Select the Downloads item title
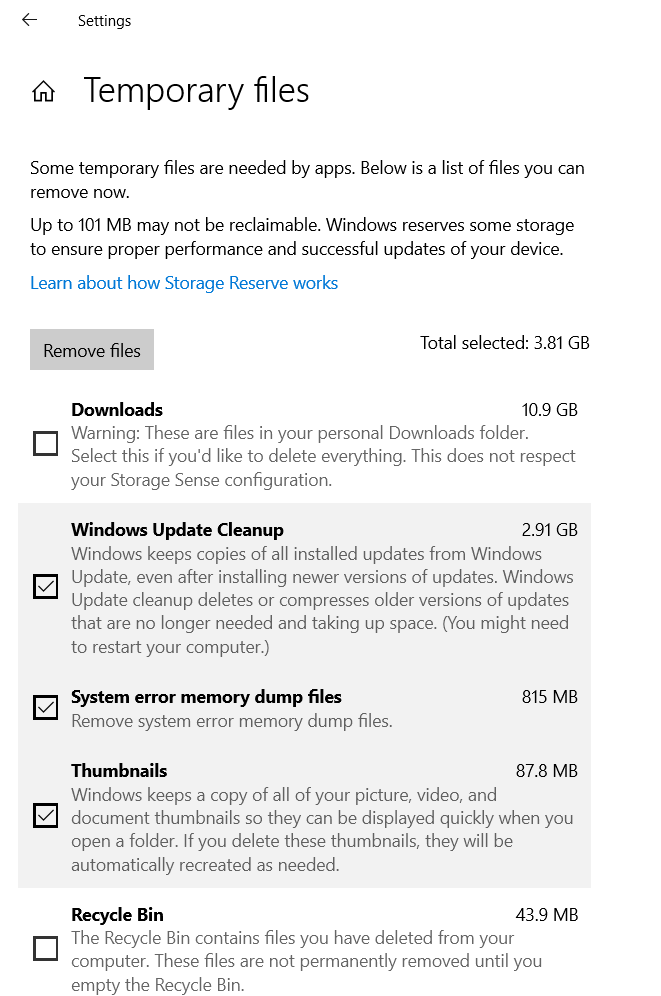 pos(117,410)
